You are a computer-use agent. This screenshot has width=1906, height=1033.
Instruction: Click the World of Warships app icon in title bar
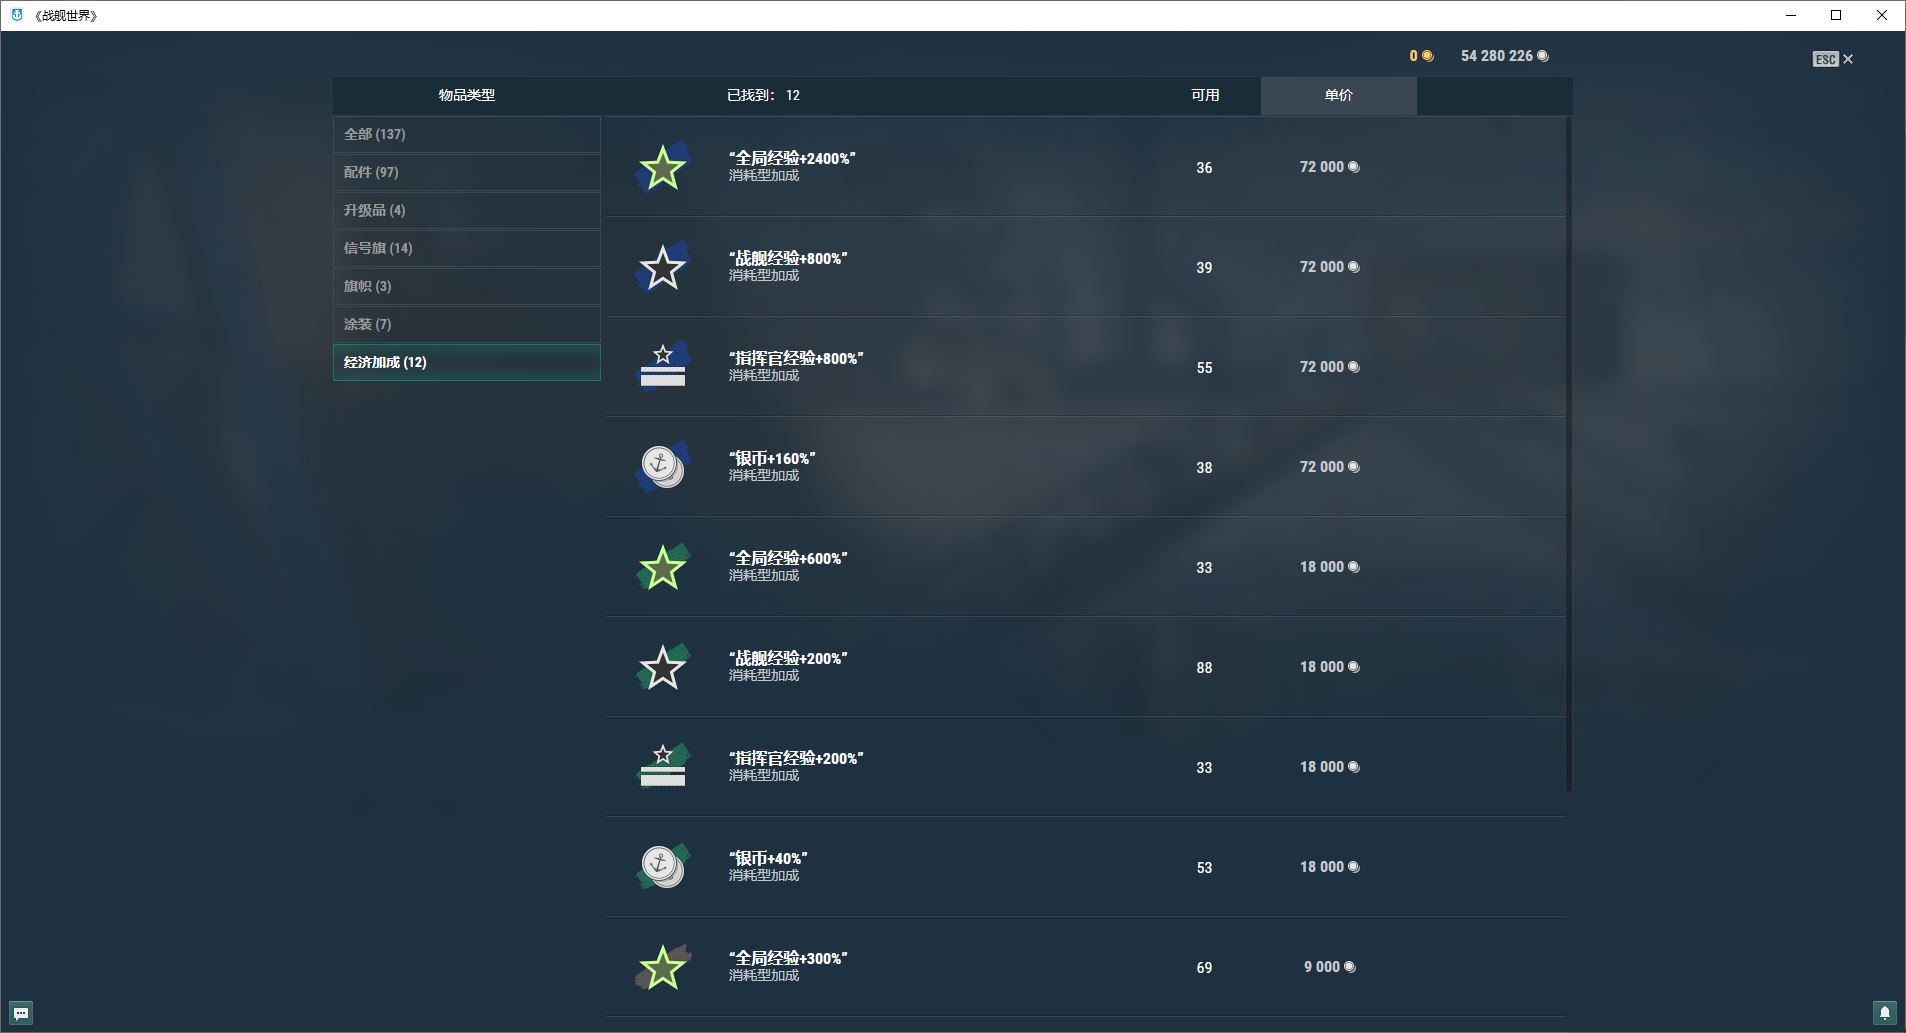[x=17, y=15]
